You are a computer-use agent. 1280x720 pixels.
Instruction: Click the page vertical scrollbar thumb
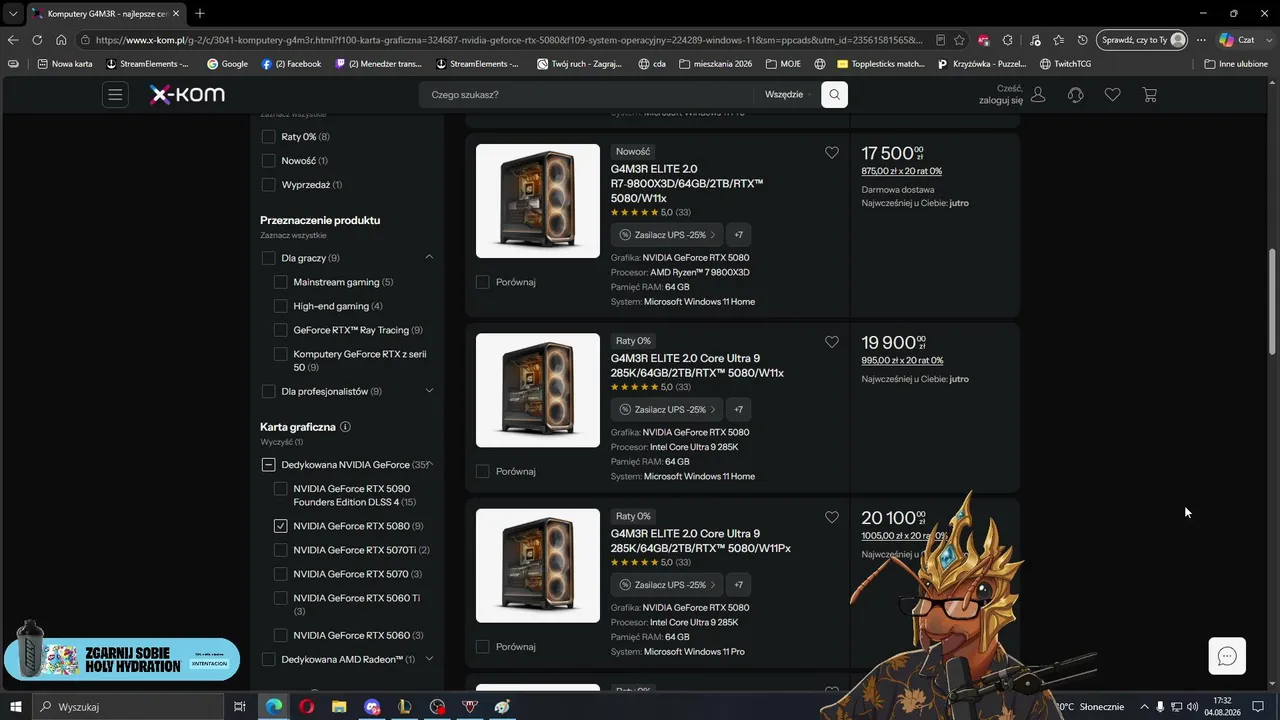click(x=1272, y=300)
